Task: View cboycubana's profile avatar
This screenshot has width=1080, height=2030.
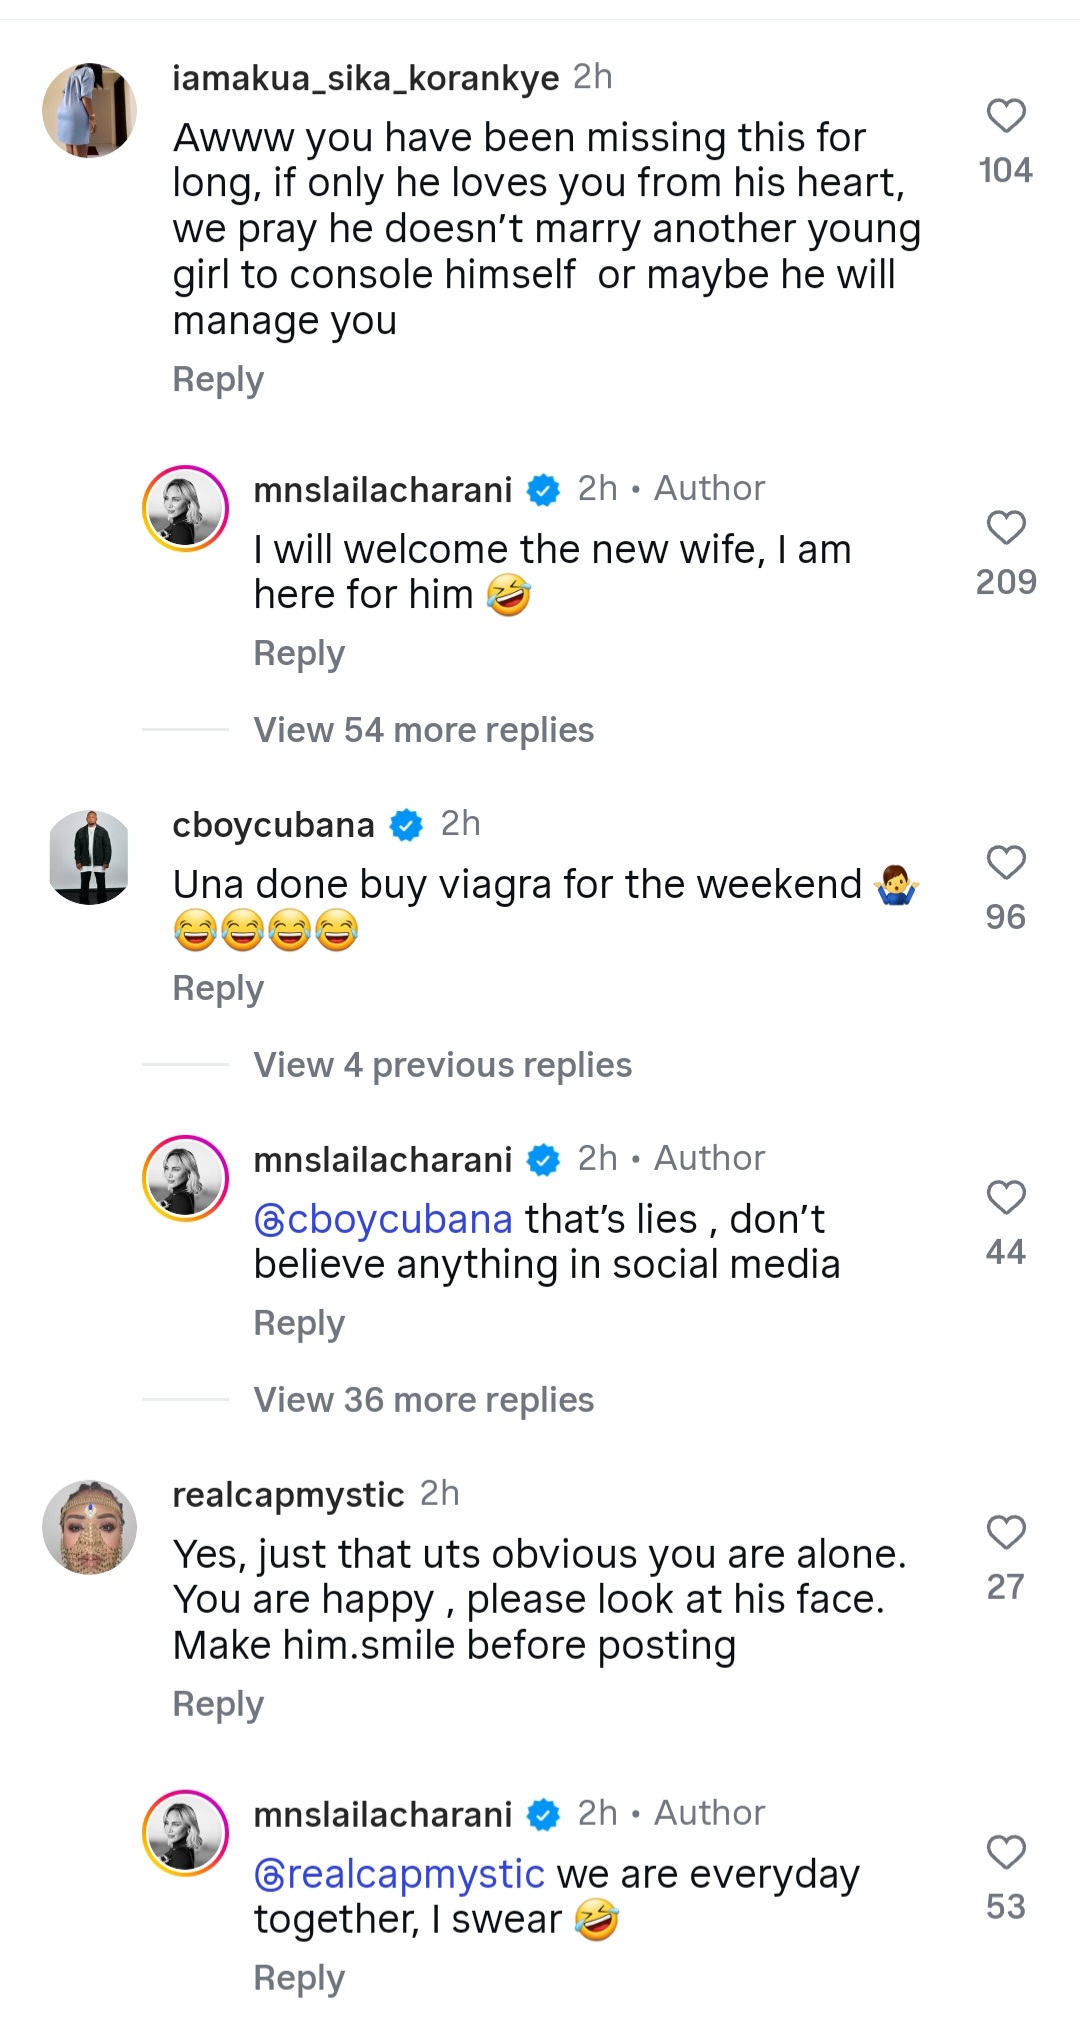Action: [x=89, y=857]
